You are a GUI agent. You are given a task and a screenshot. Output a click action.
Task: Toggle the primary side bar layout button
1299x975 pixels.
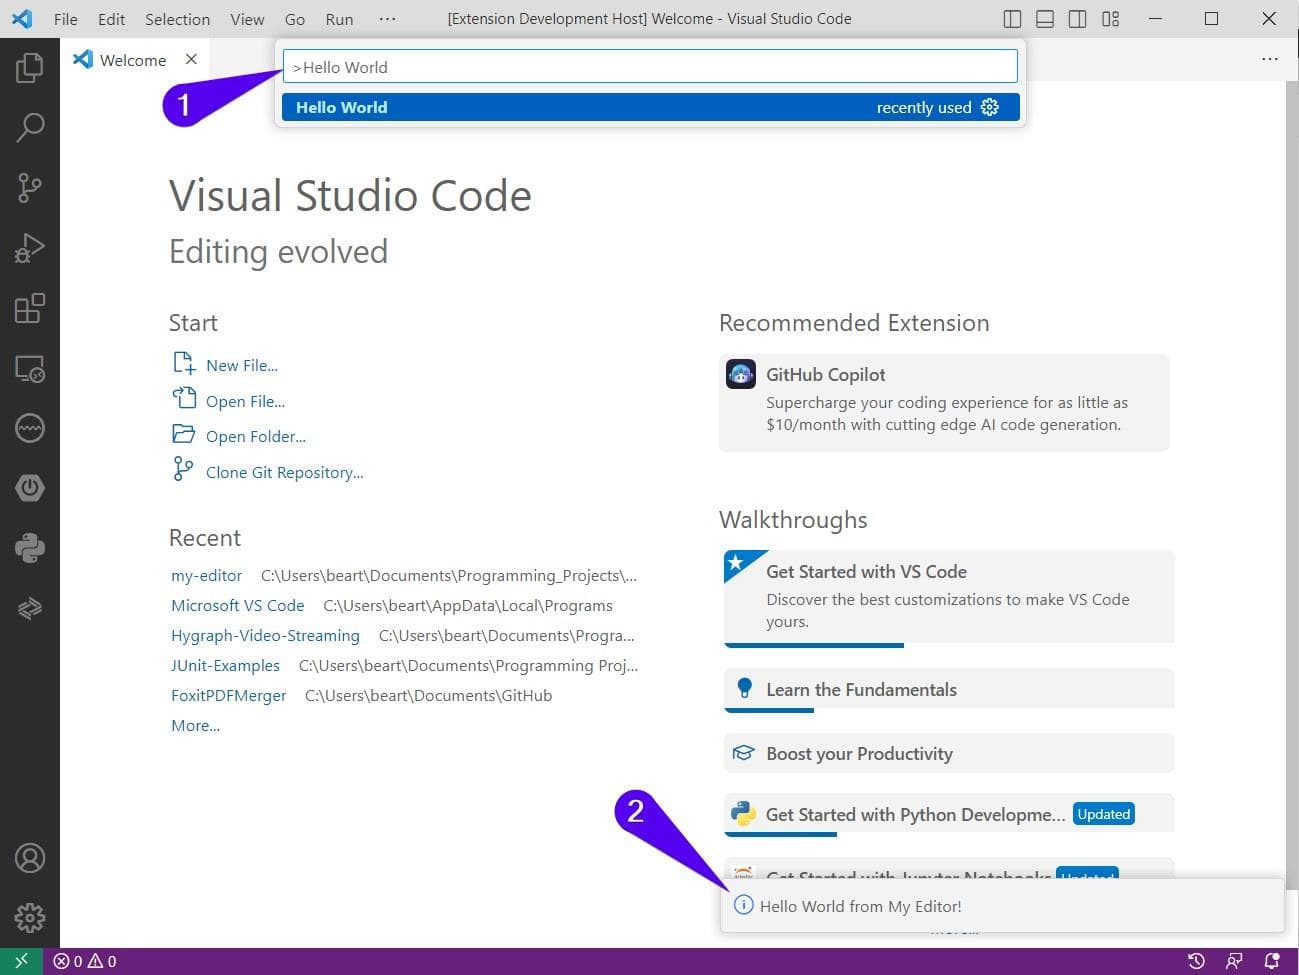1012,19
